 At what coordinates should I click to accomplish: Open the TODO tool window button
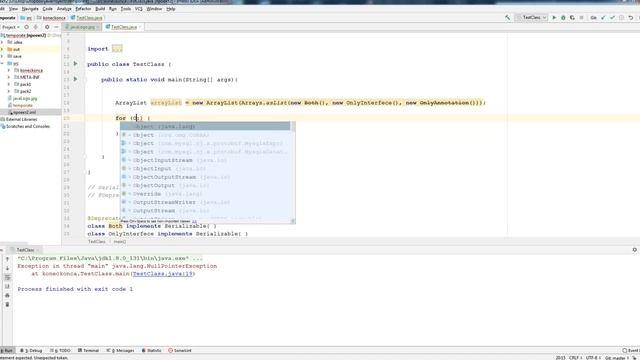(60, 351)
